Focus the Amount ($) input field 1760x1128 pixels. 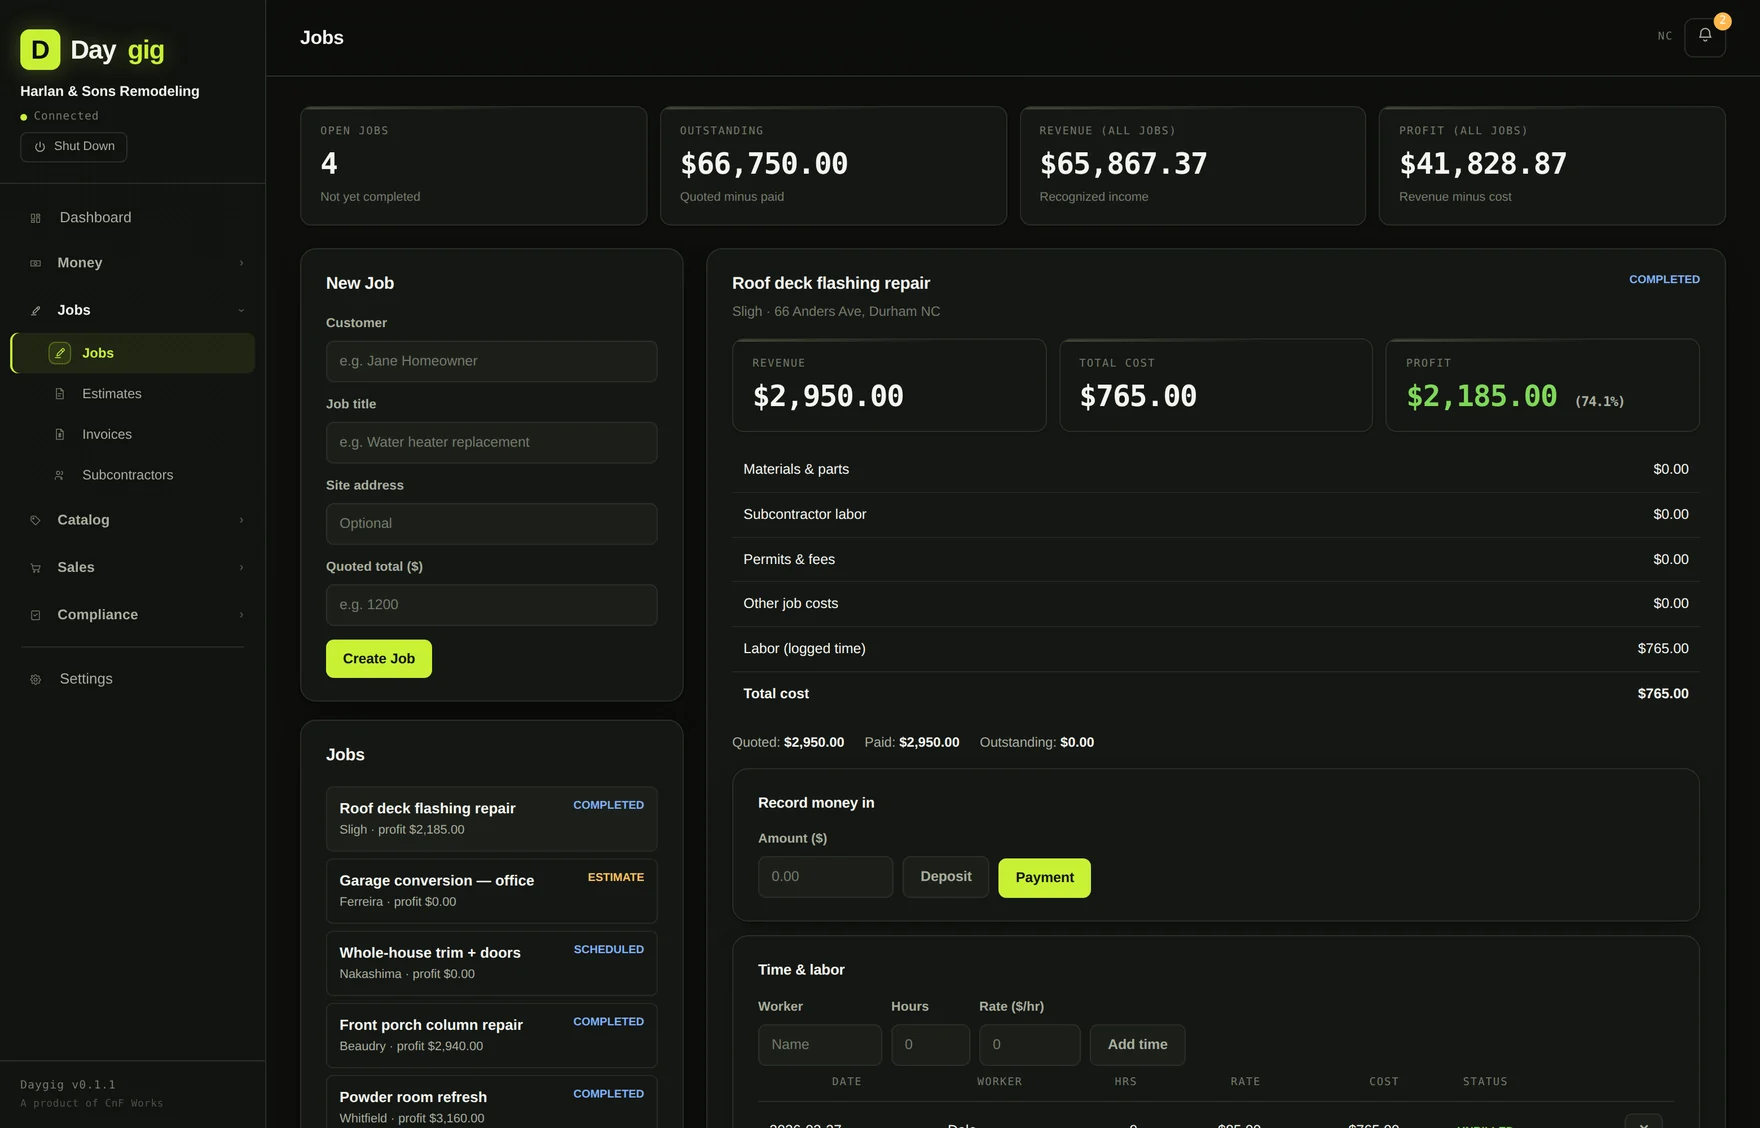point(826,877)
